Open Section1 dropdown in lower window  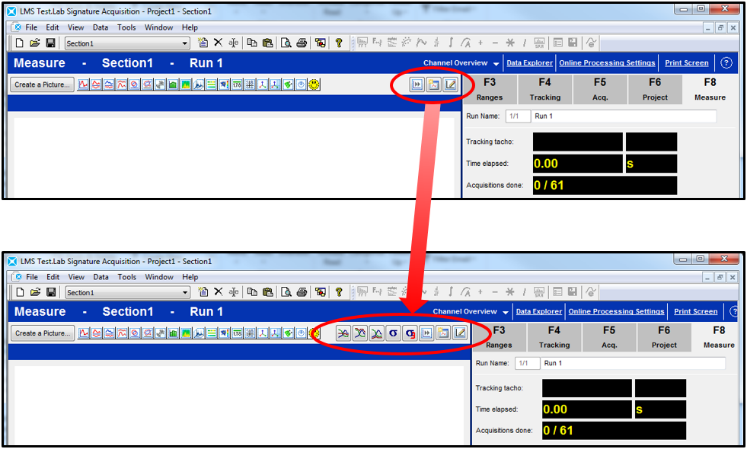185,293
